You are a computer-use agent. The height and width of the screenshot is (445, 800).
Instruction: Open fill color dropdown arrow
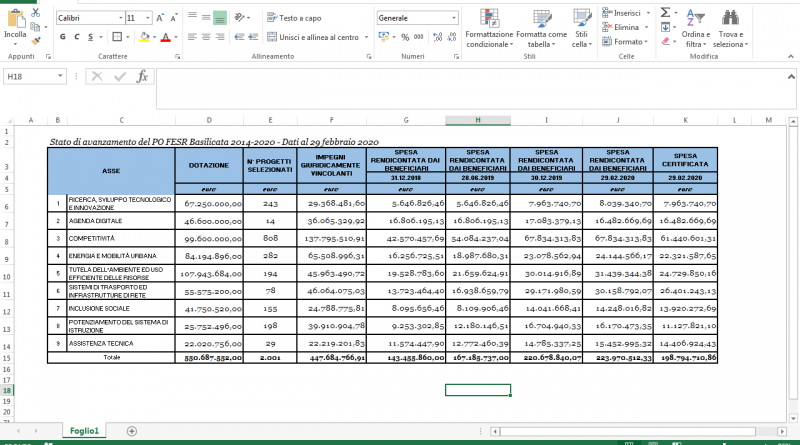pos(154,37)
